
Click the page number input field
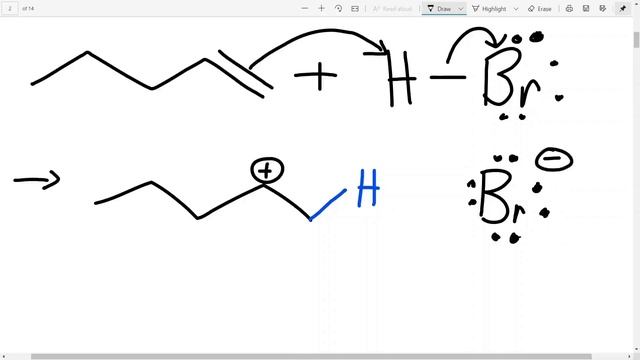[x=10, y=9]
